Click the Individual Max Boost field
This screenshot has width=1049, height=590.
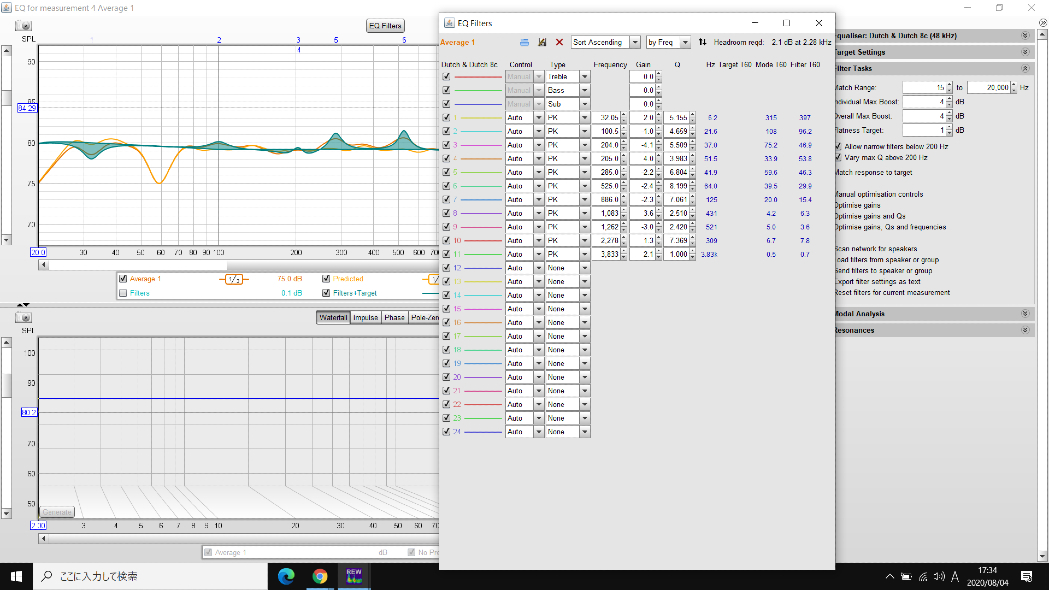coord(924,102)
